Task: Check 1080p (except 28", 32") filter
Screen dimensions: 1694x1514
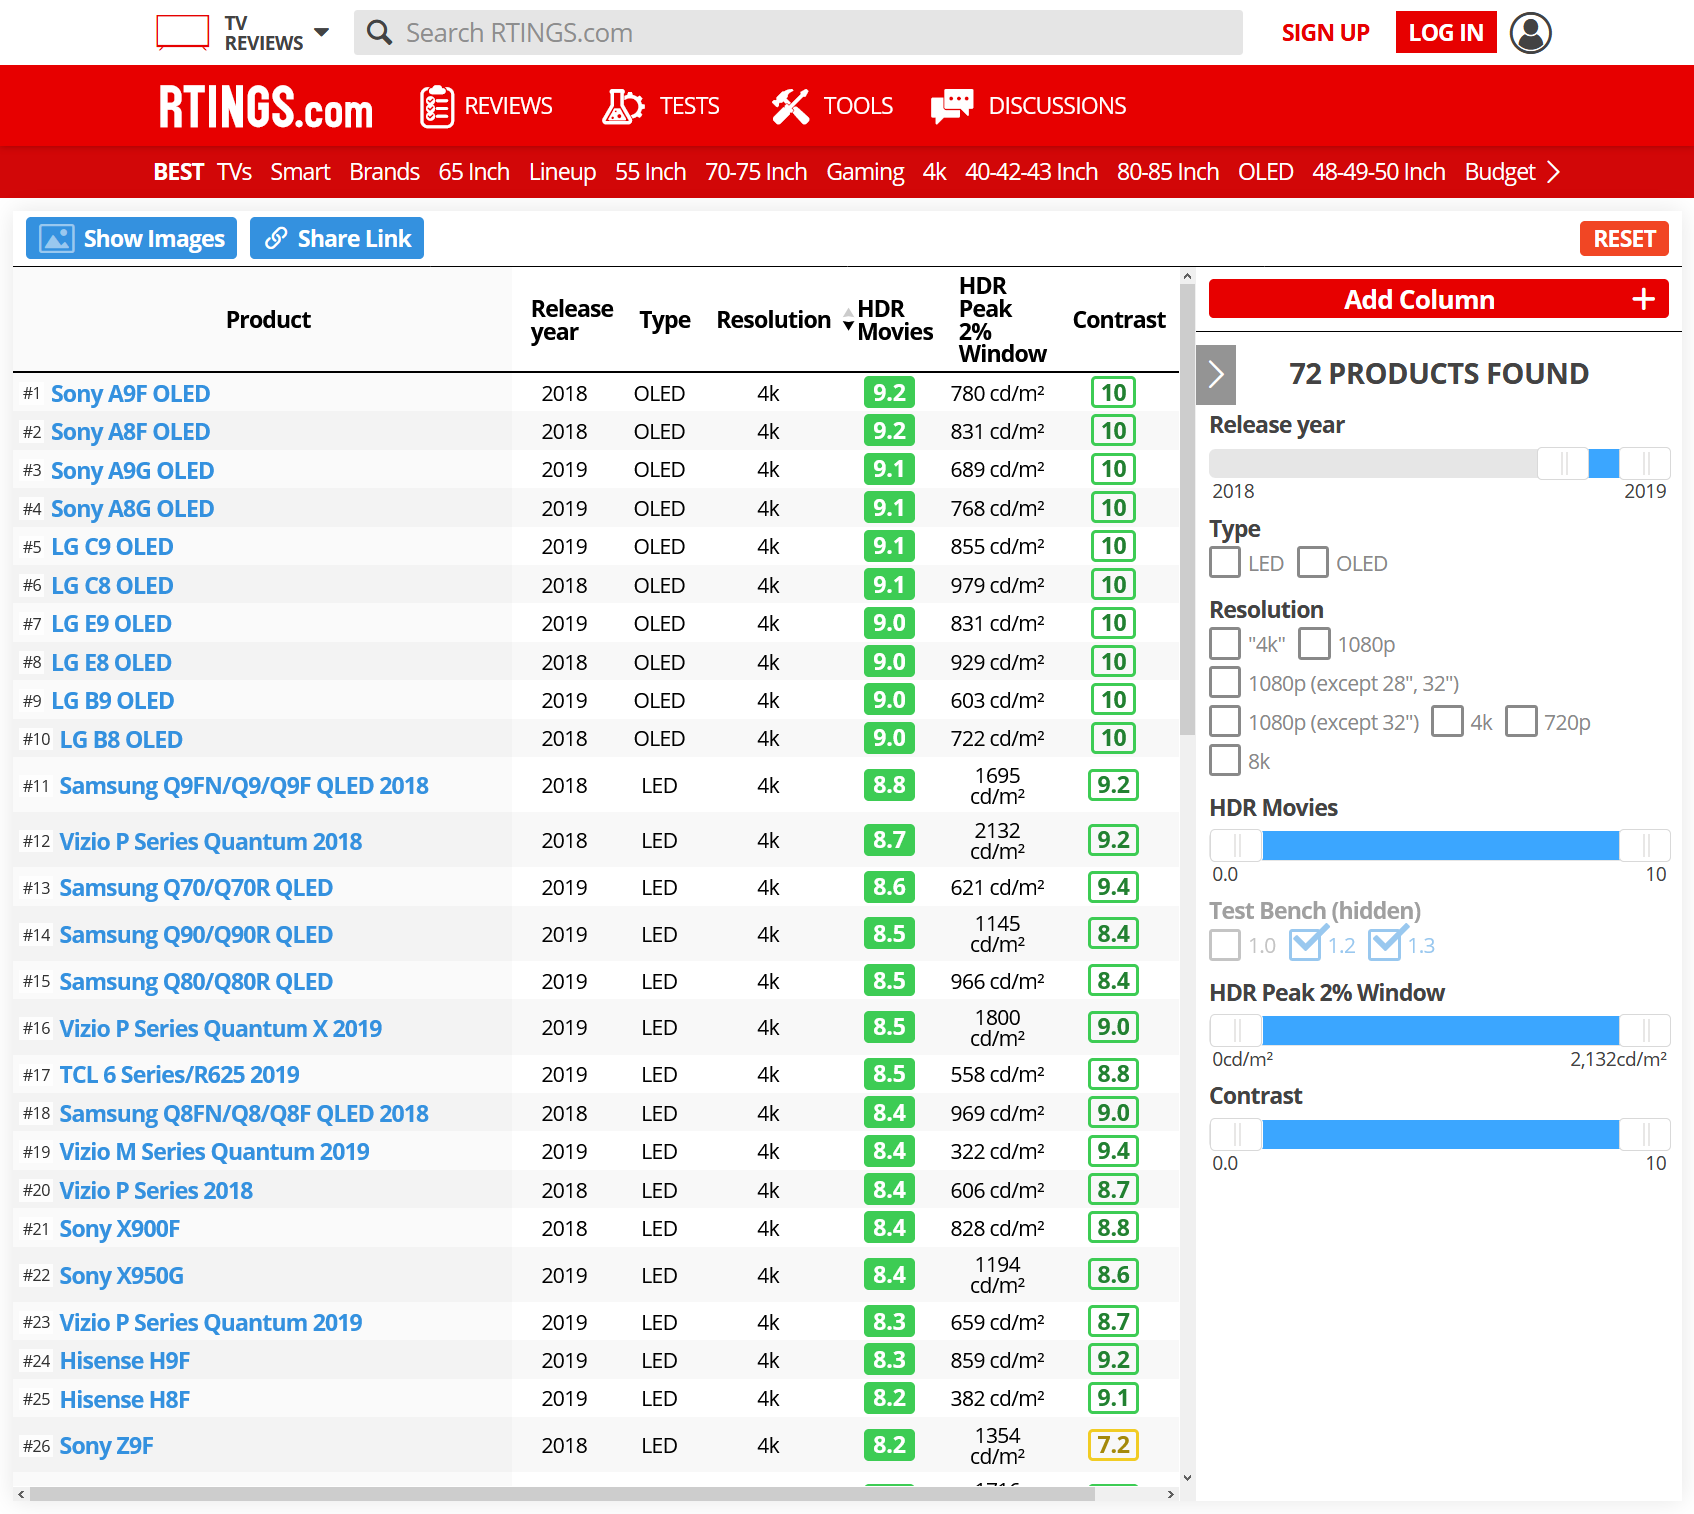Action: (1225, 683)
